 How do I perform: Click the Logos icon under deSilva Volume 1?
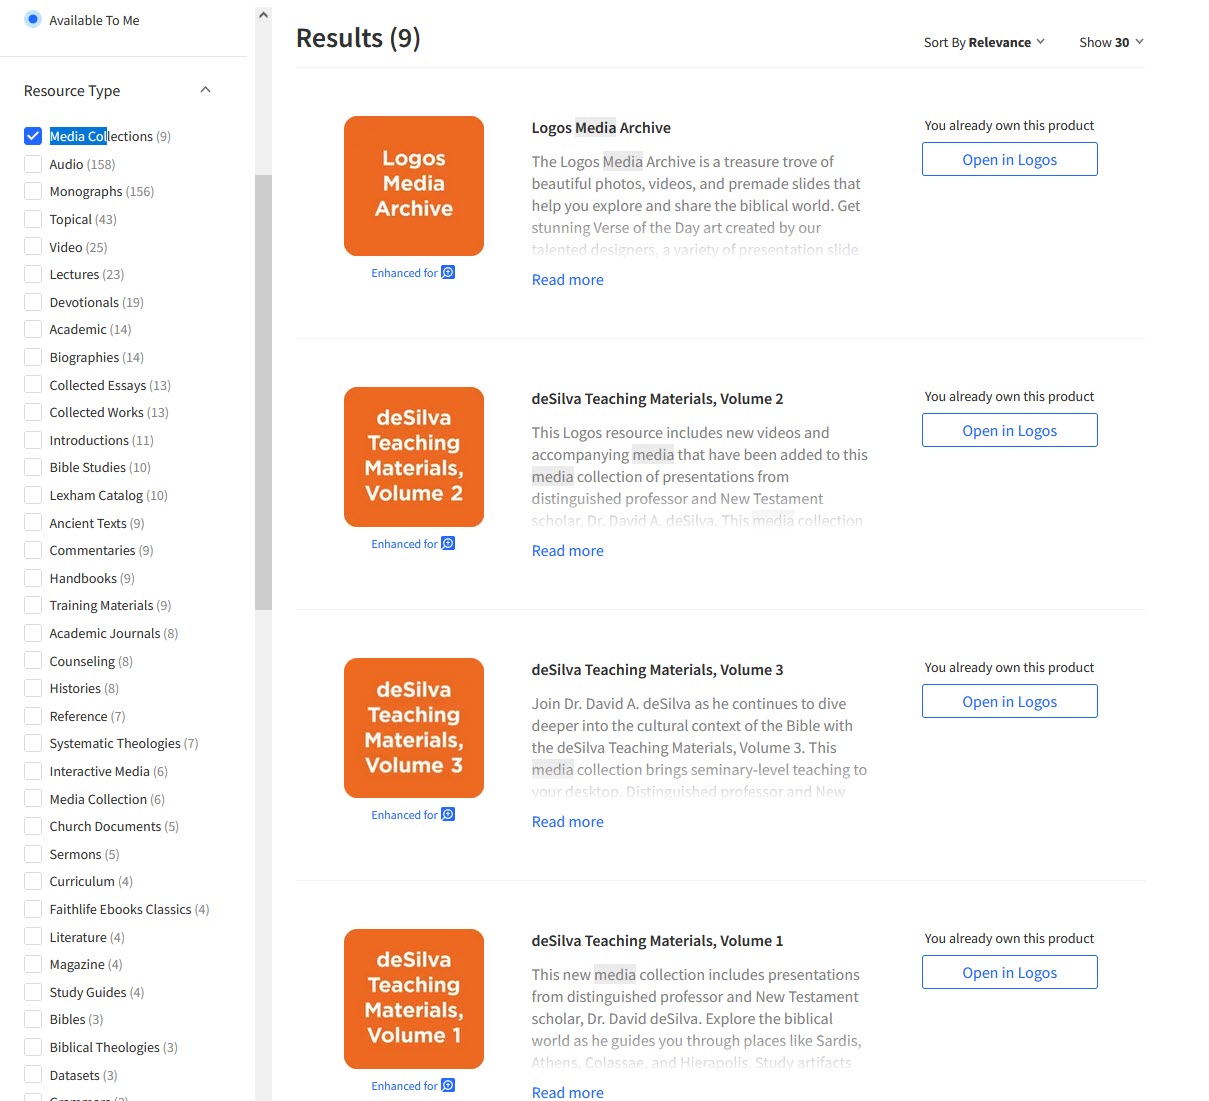pyautogui.click(x=448, y=1085)
